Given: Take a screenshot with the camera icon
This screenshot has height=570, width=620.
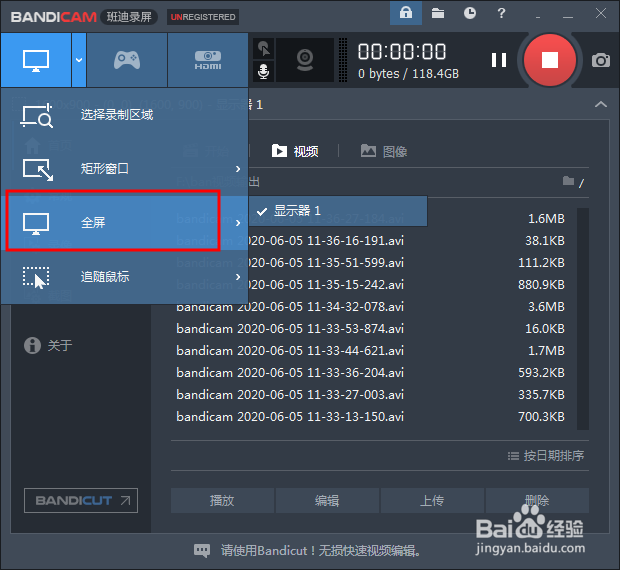Looking at the screenshot, I should pos(601,60).
